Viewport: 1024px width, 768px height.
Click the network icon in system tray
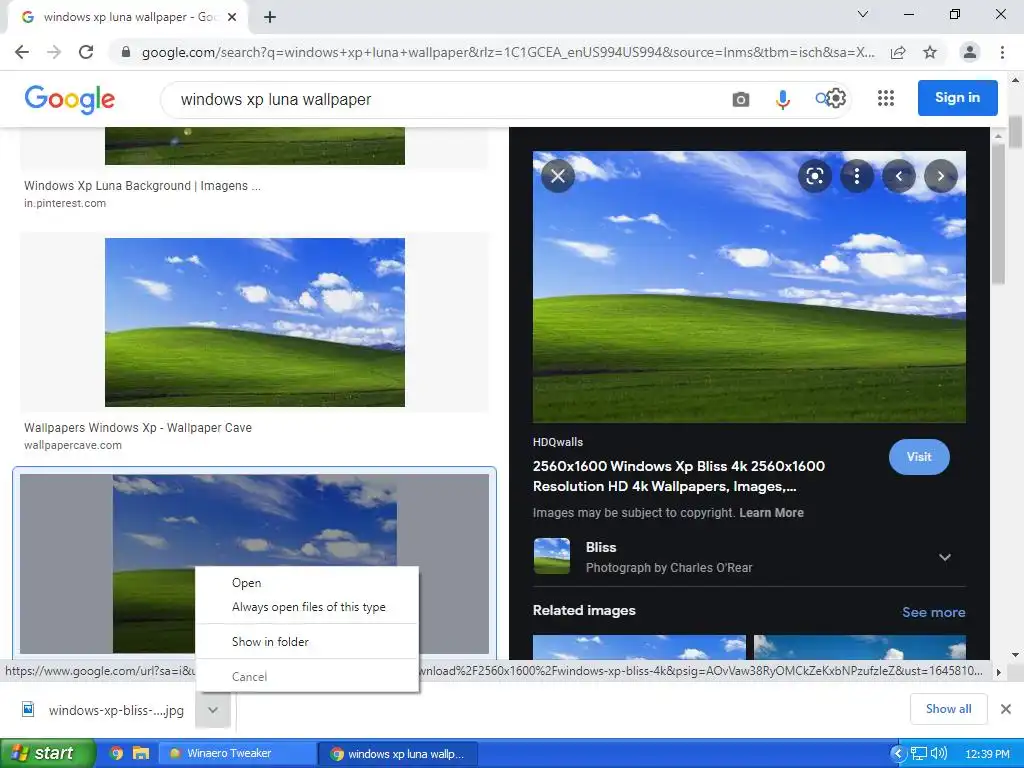click(919, 754)
